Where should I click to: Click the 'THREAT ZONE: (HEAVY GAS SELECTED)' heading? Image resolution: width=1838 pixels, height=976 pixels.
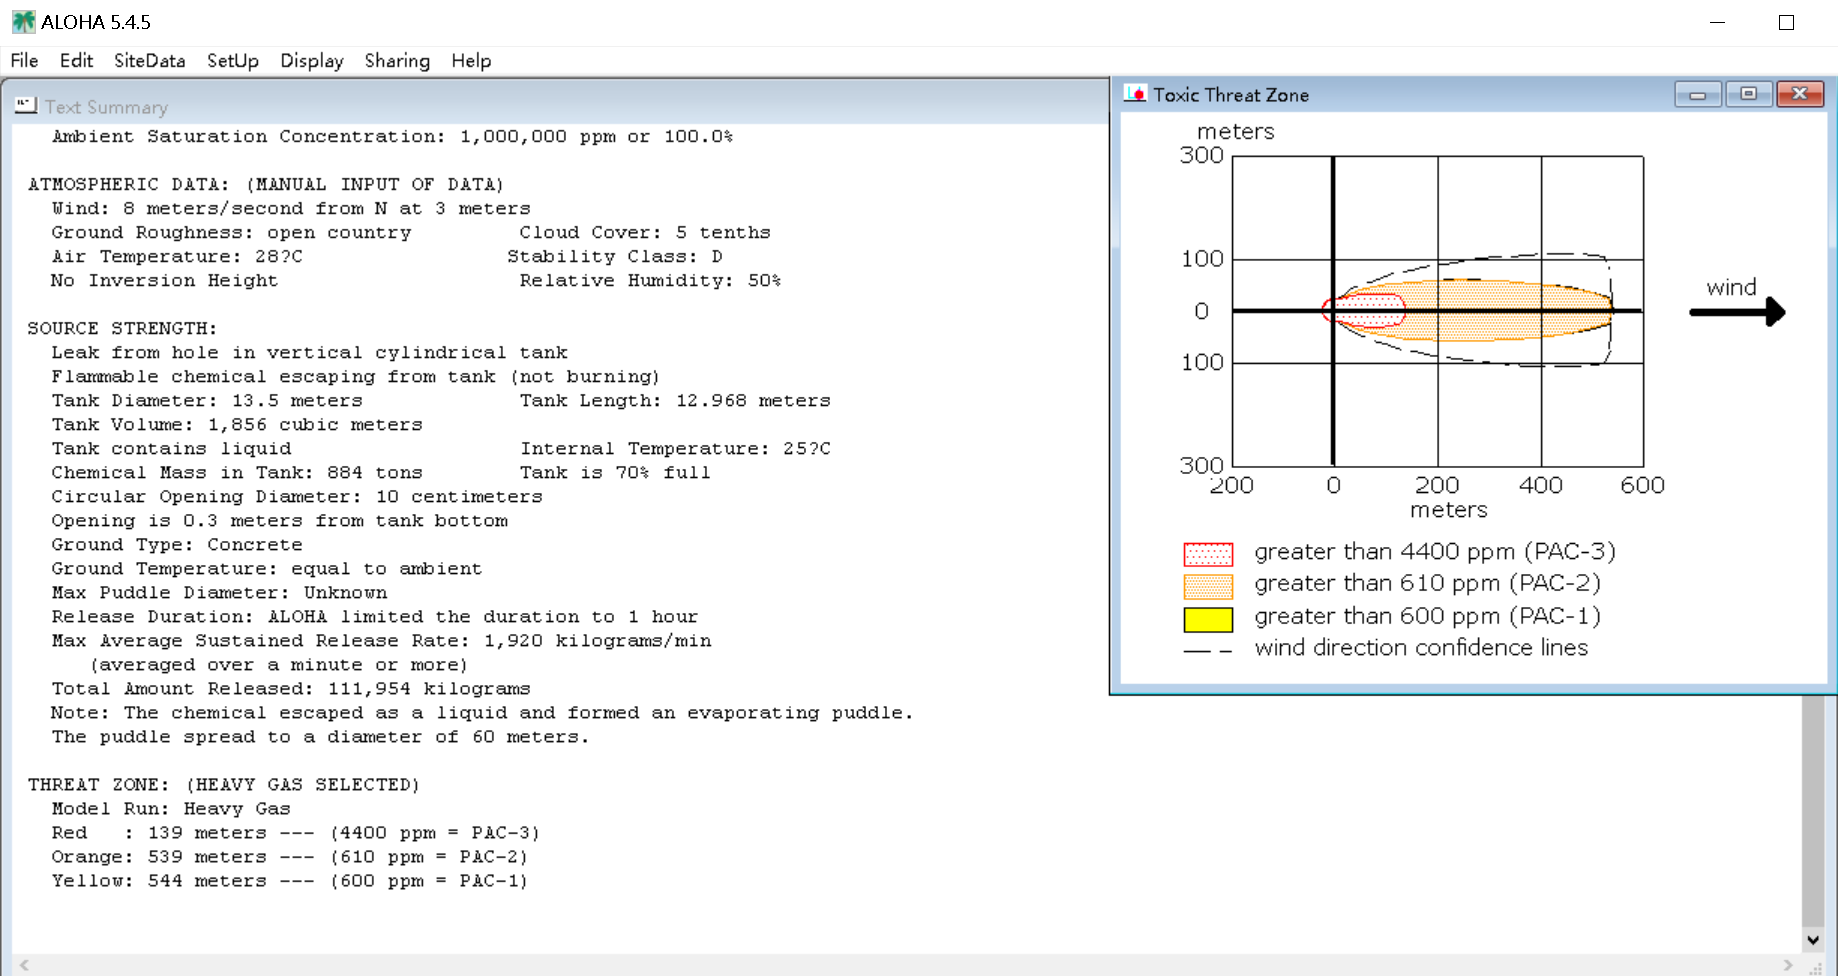tap(223, 784)
